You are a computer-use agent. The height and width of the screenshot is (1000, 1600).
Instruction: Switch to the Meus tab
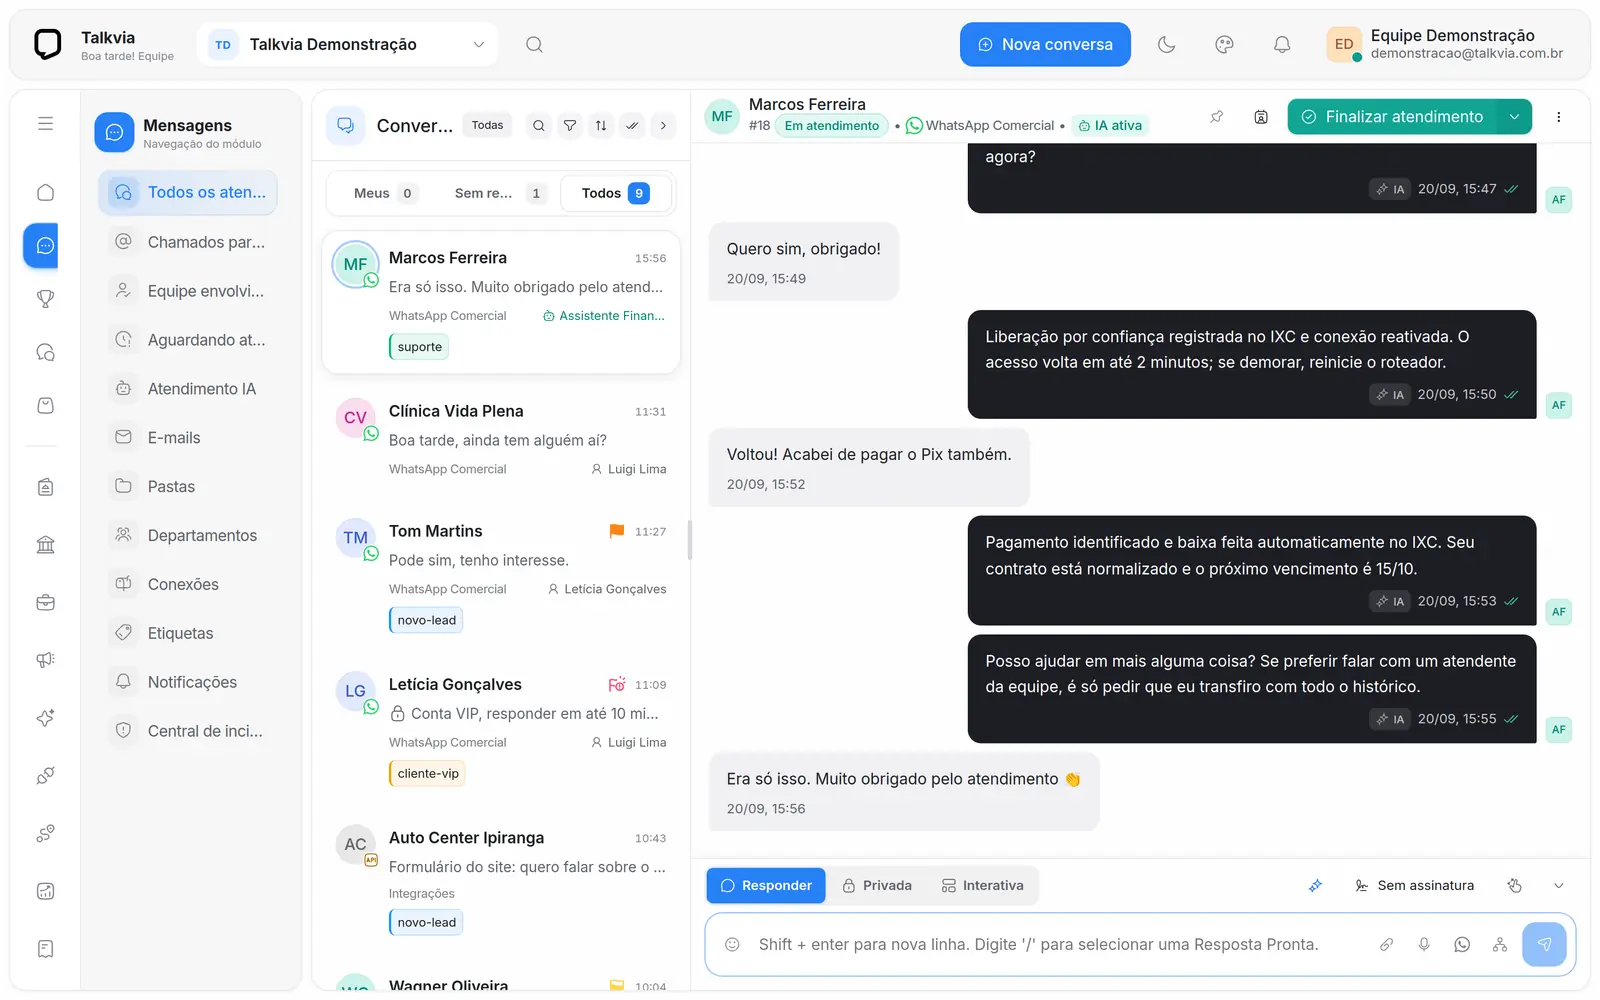coord(383,193)
